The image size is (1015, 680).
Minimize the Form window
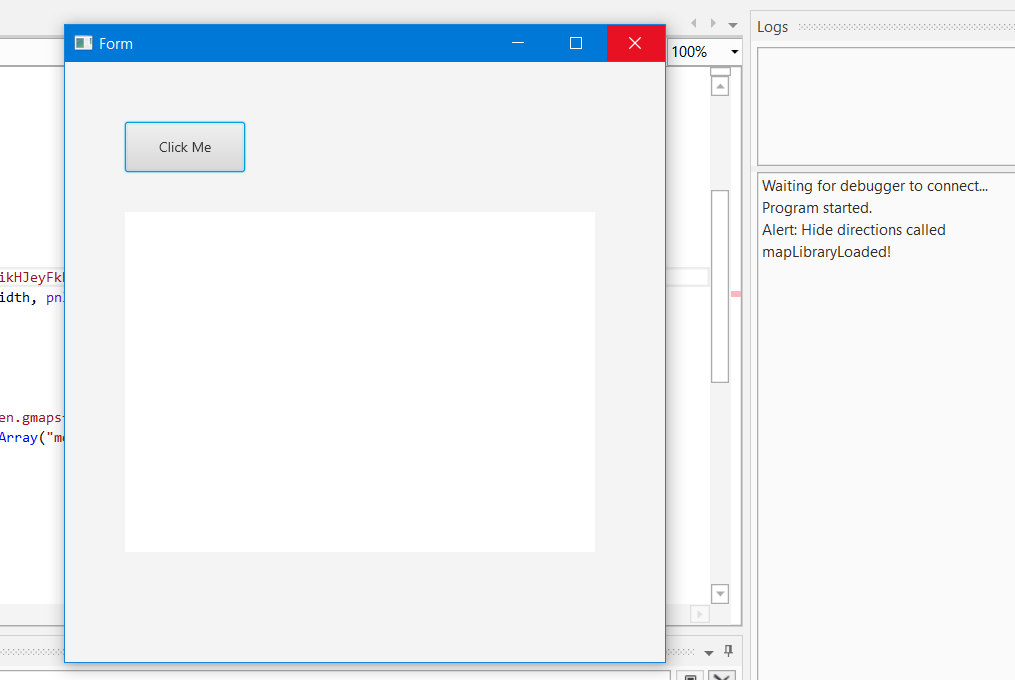tap(518, 43)
